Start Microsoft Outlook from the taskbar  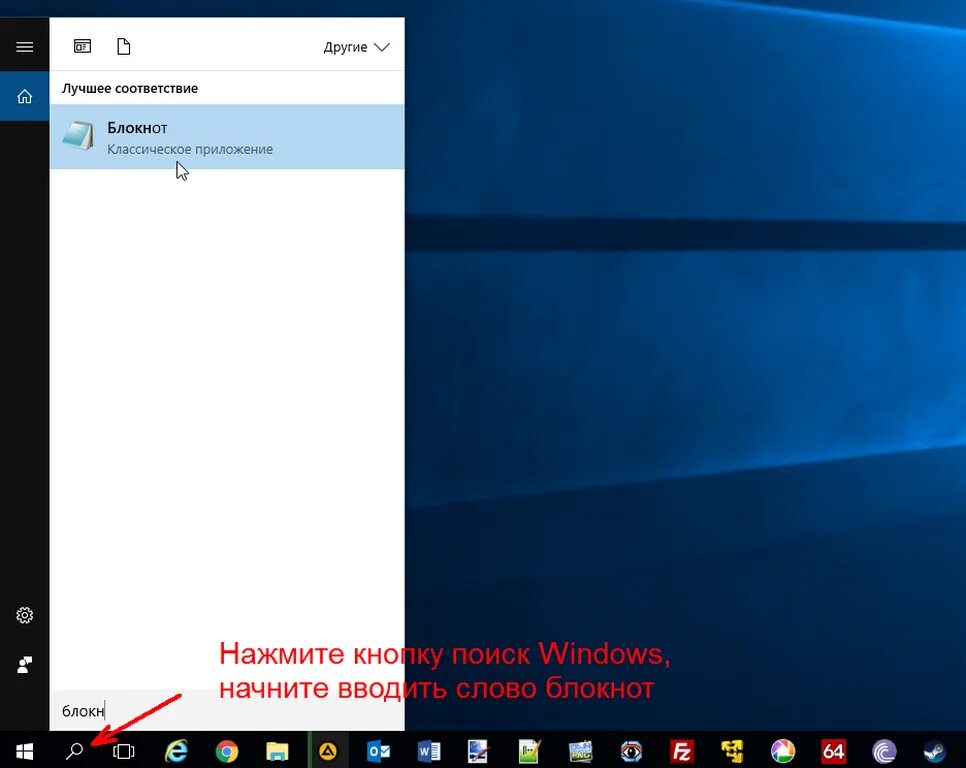click(x=378, y=751)
